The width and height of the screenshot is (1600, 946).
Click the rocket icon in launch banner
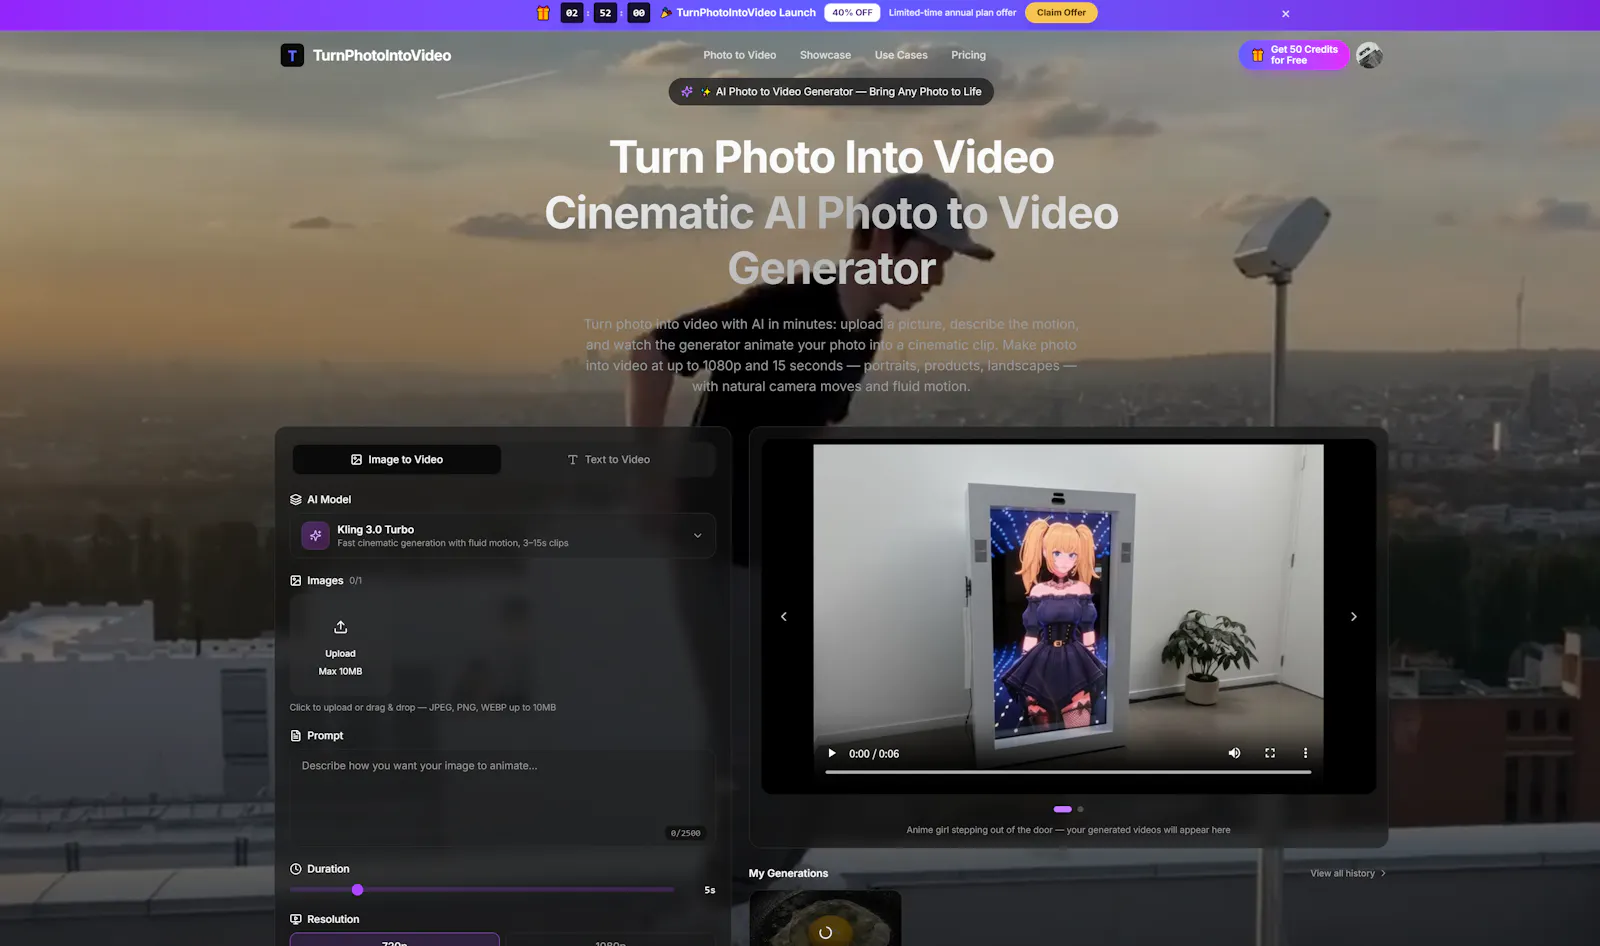[x=666, y=13]
